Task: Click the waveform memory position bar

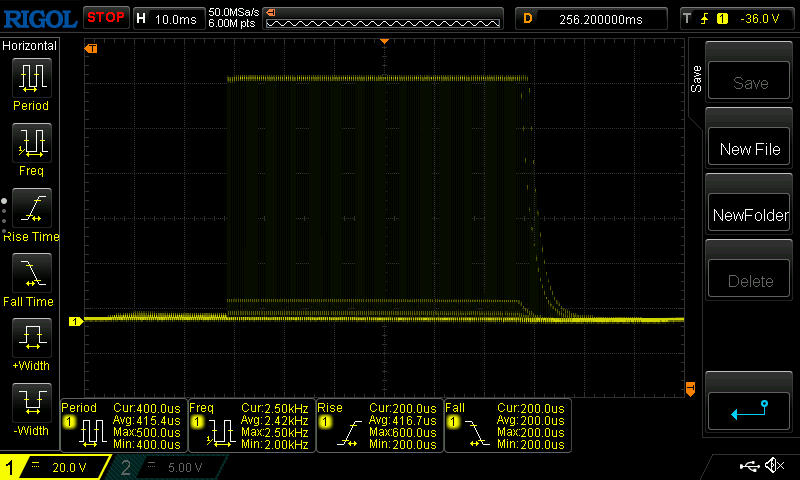Action: [384, 18]
